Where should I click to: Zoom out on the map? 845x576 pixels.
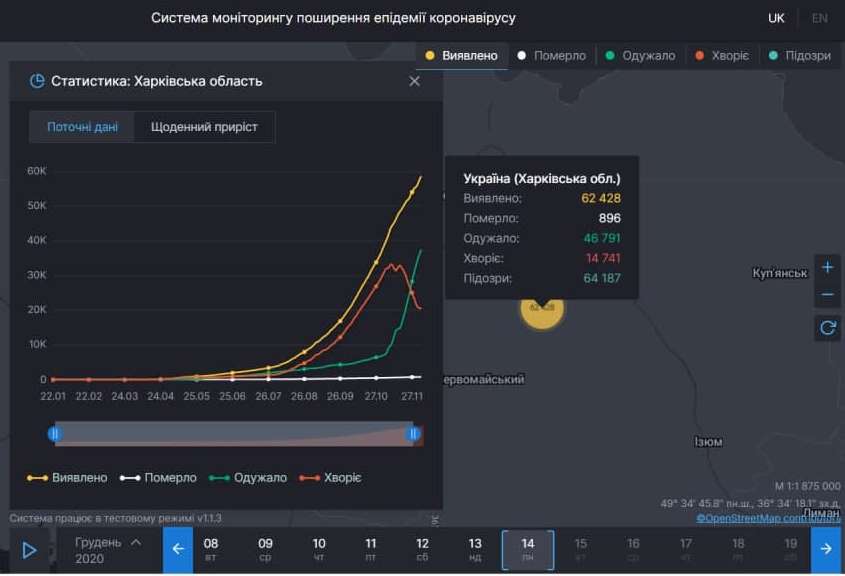[x=827, y=294]
